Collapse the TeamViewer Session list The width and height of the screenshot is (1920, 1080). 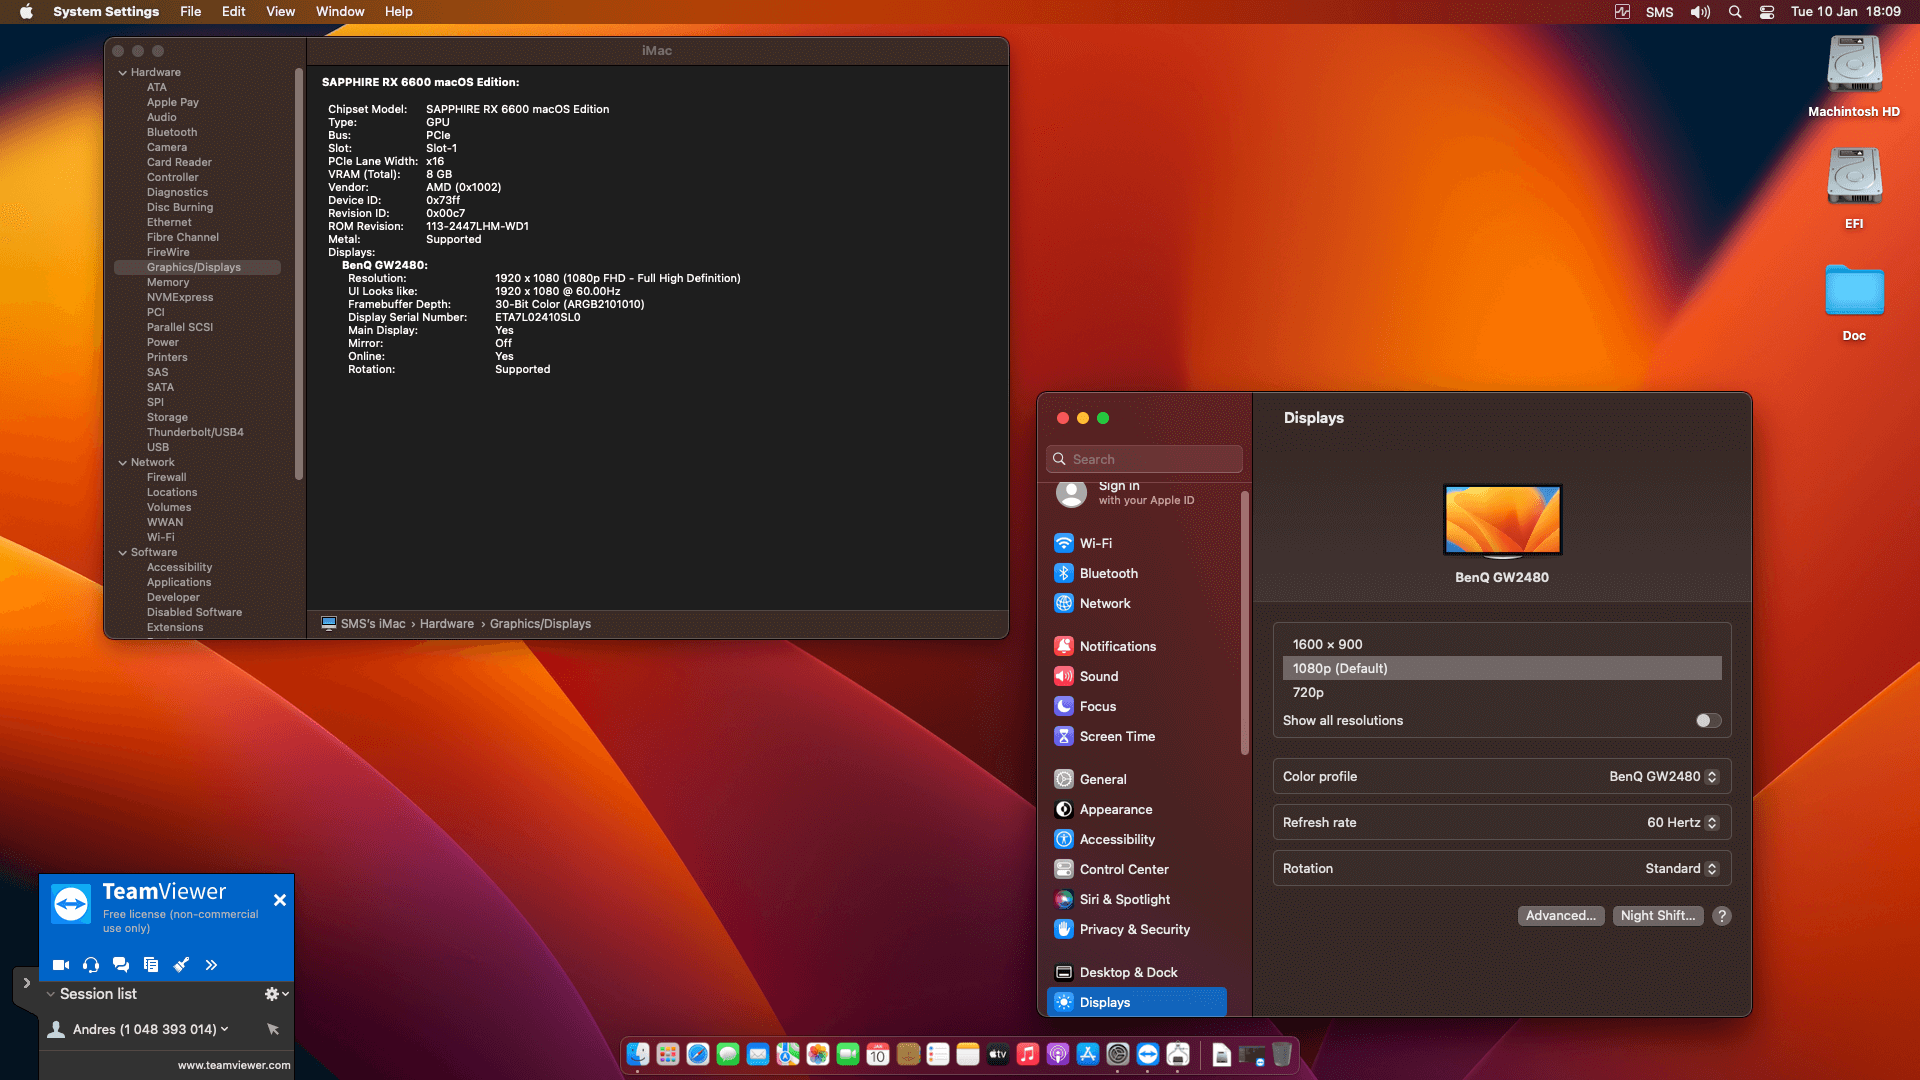51,994
